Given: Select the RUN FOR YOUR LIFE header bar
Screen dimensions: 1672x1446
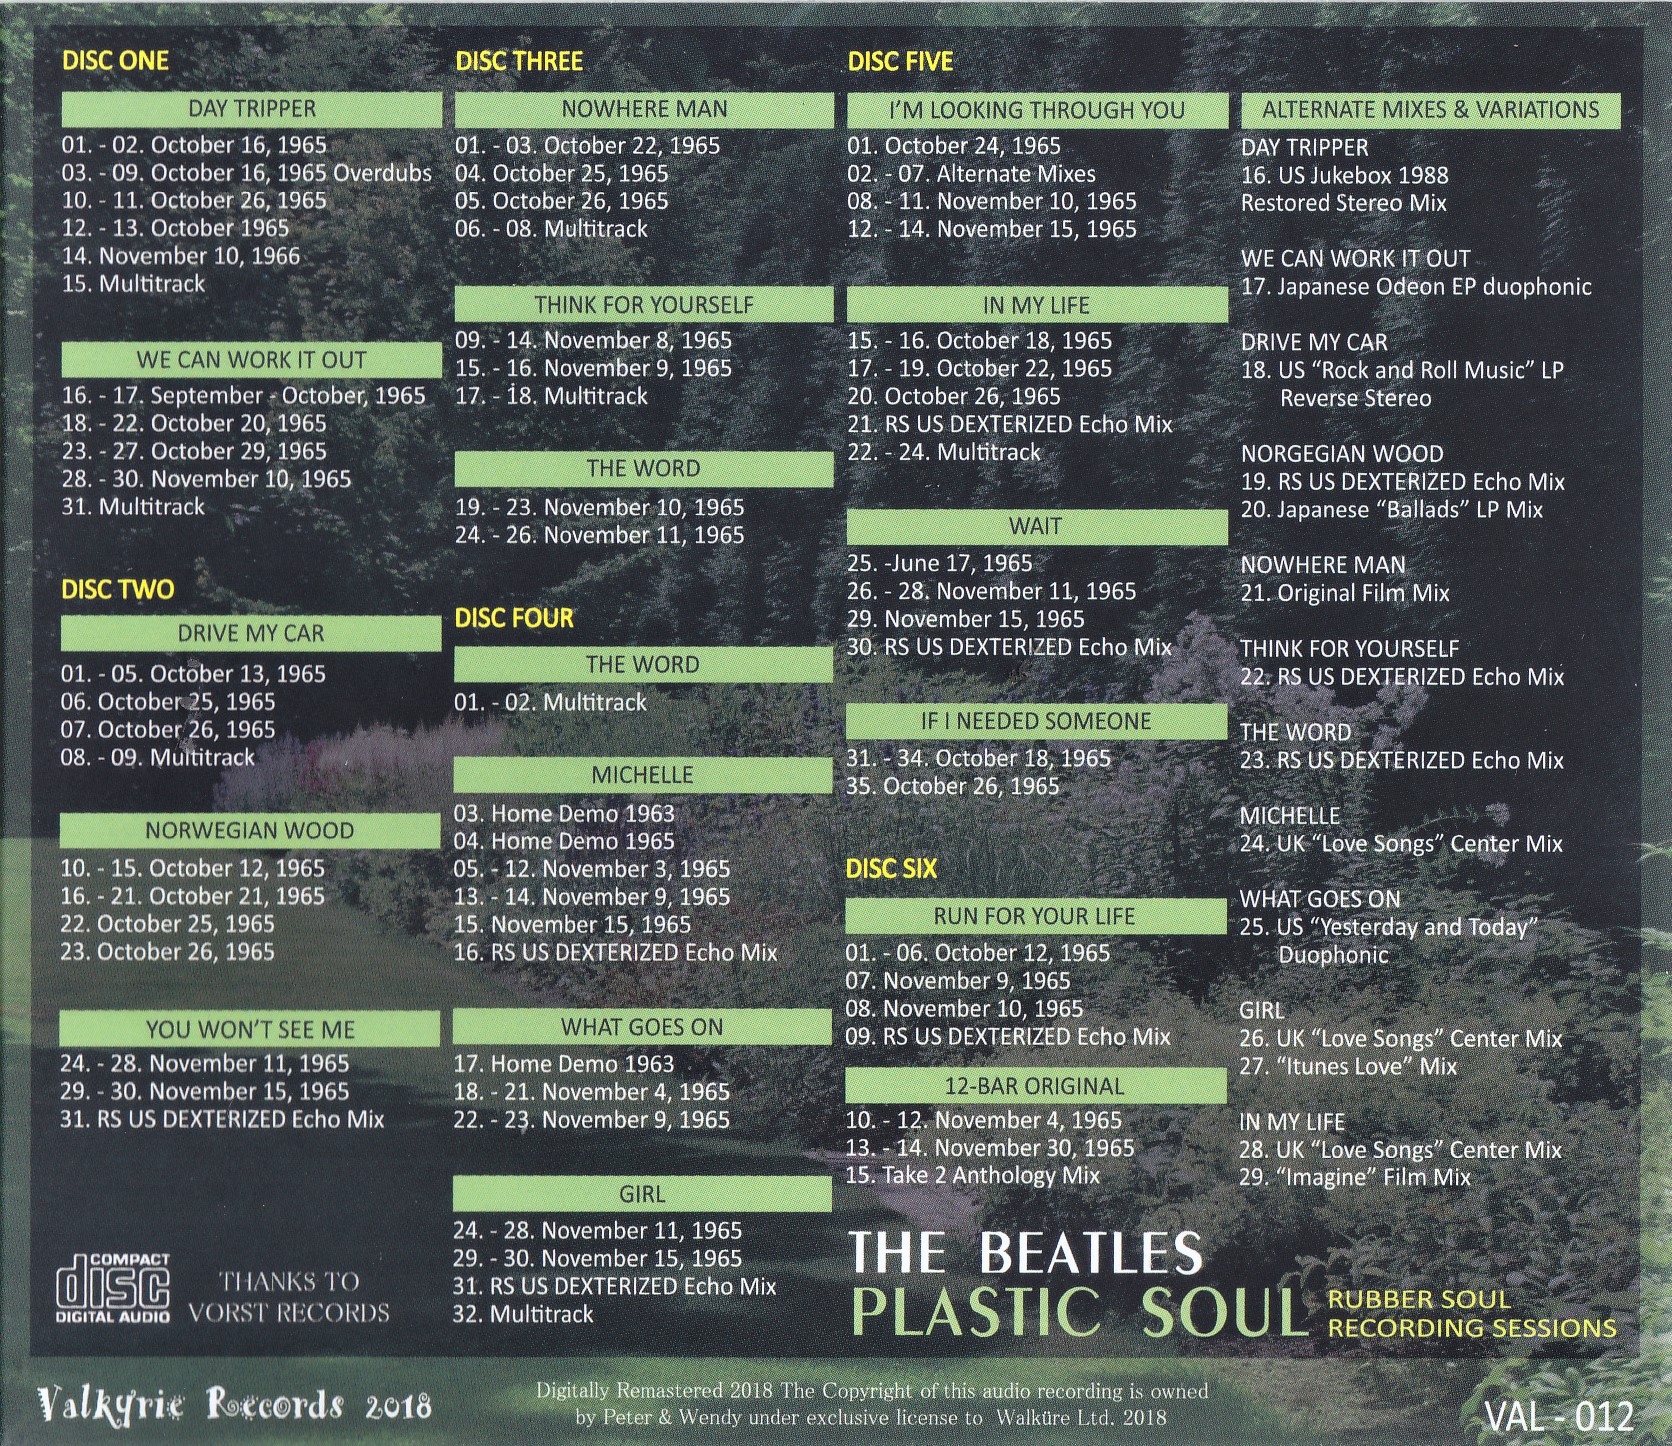Looking at the screenshot, I should pos(1035,916).
